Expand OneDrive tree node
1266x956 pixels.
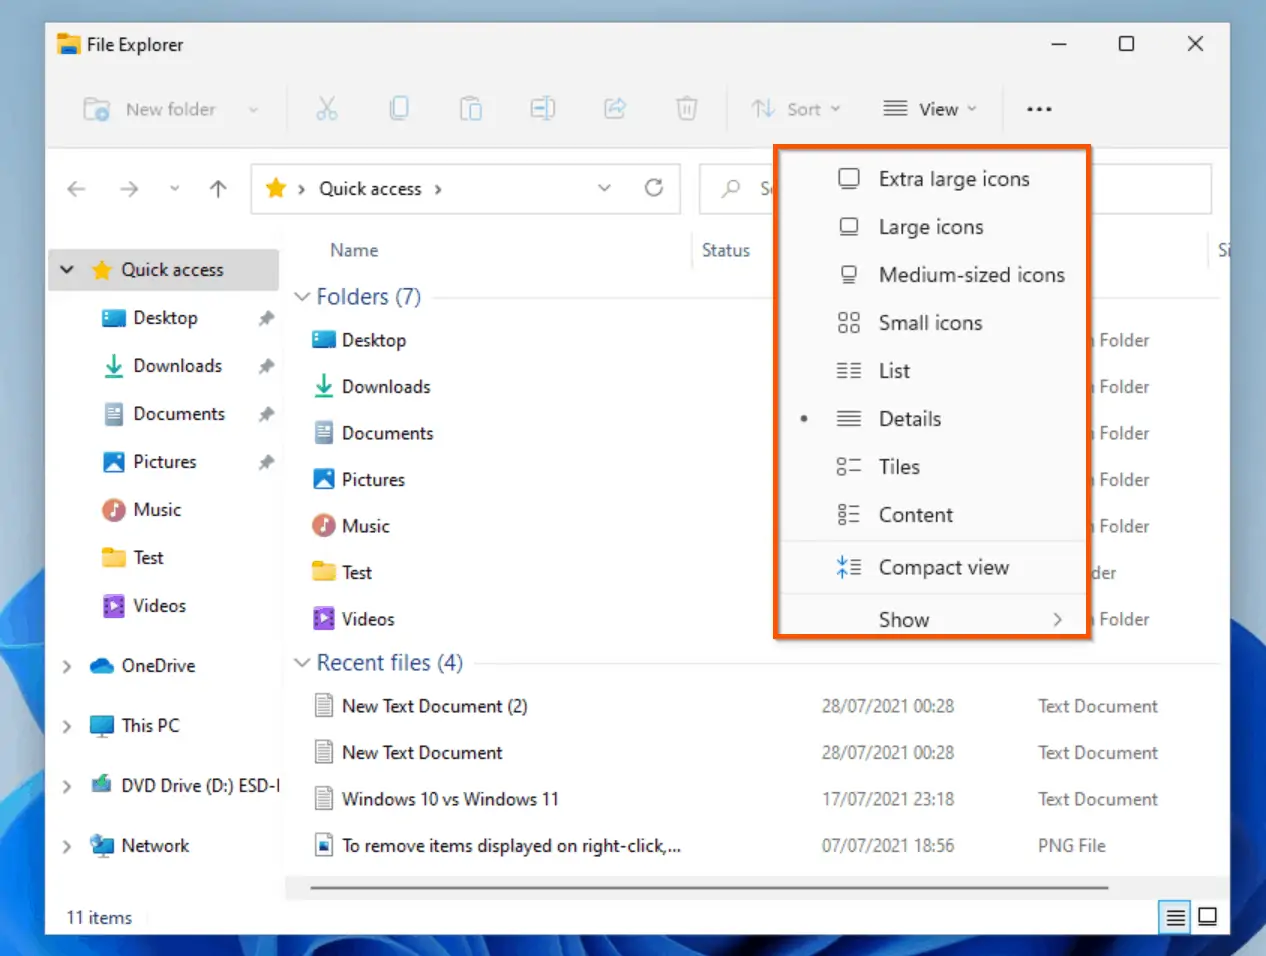[x=67, y=666]
